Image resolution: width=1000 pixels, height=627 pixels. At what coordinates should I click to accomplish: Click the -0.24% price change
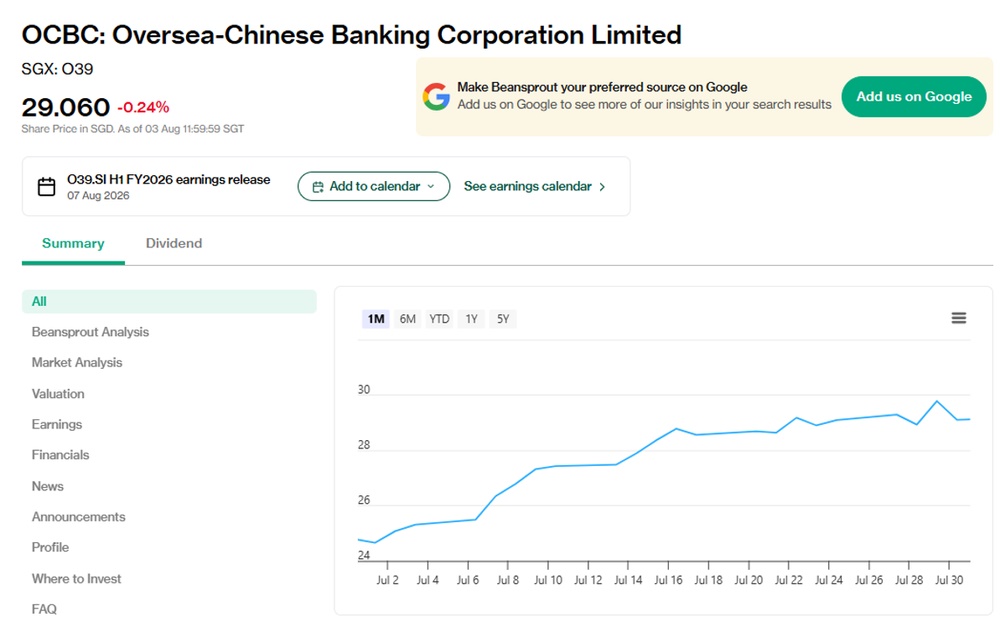click(x=143, y=107)
